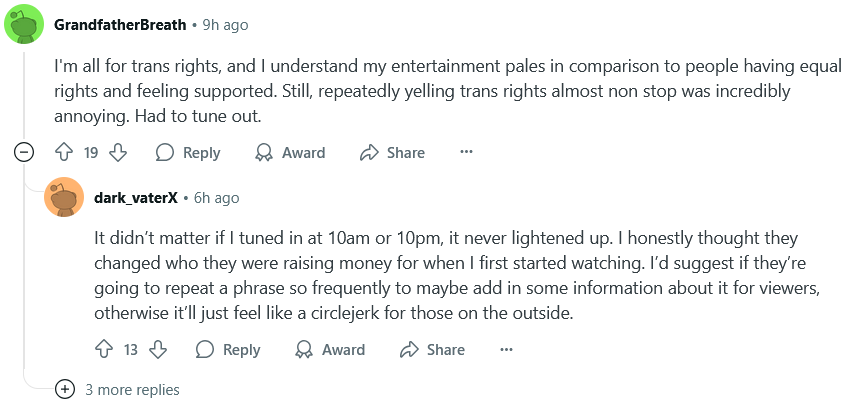Downvote GrandfatherBreath's comment
The image size is (845, 408).
pos(118,153)
